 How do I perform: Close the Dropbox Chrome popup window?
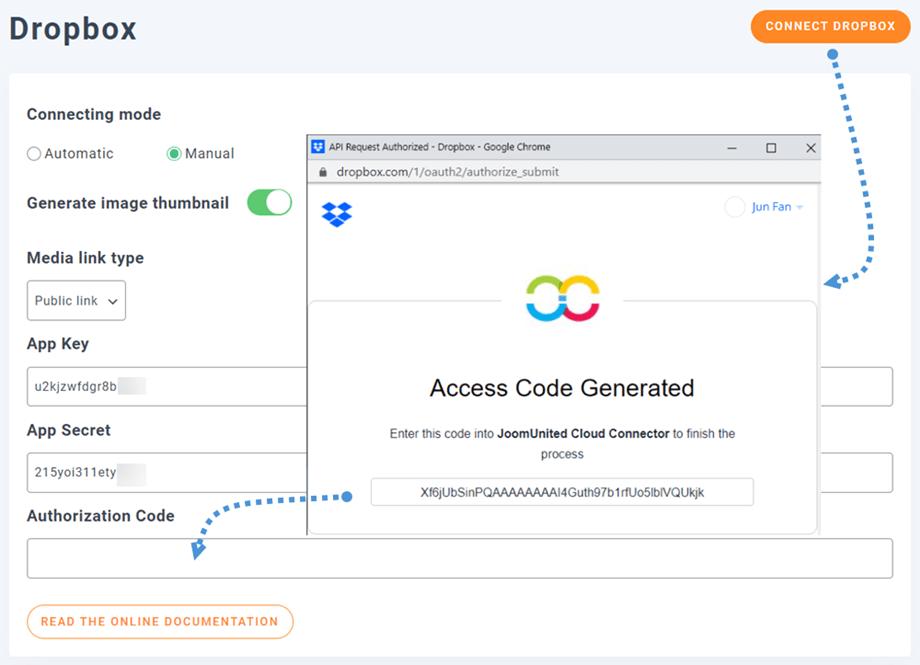point(810,148)
